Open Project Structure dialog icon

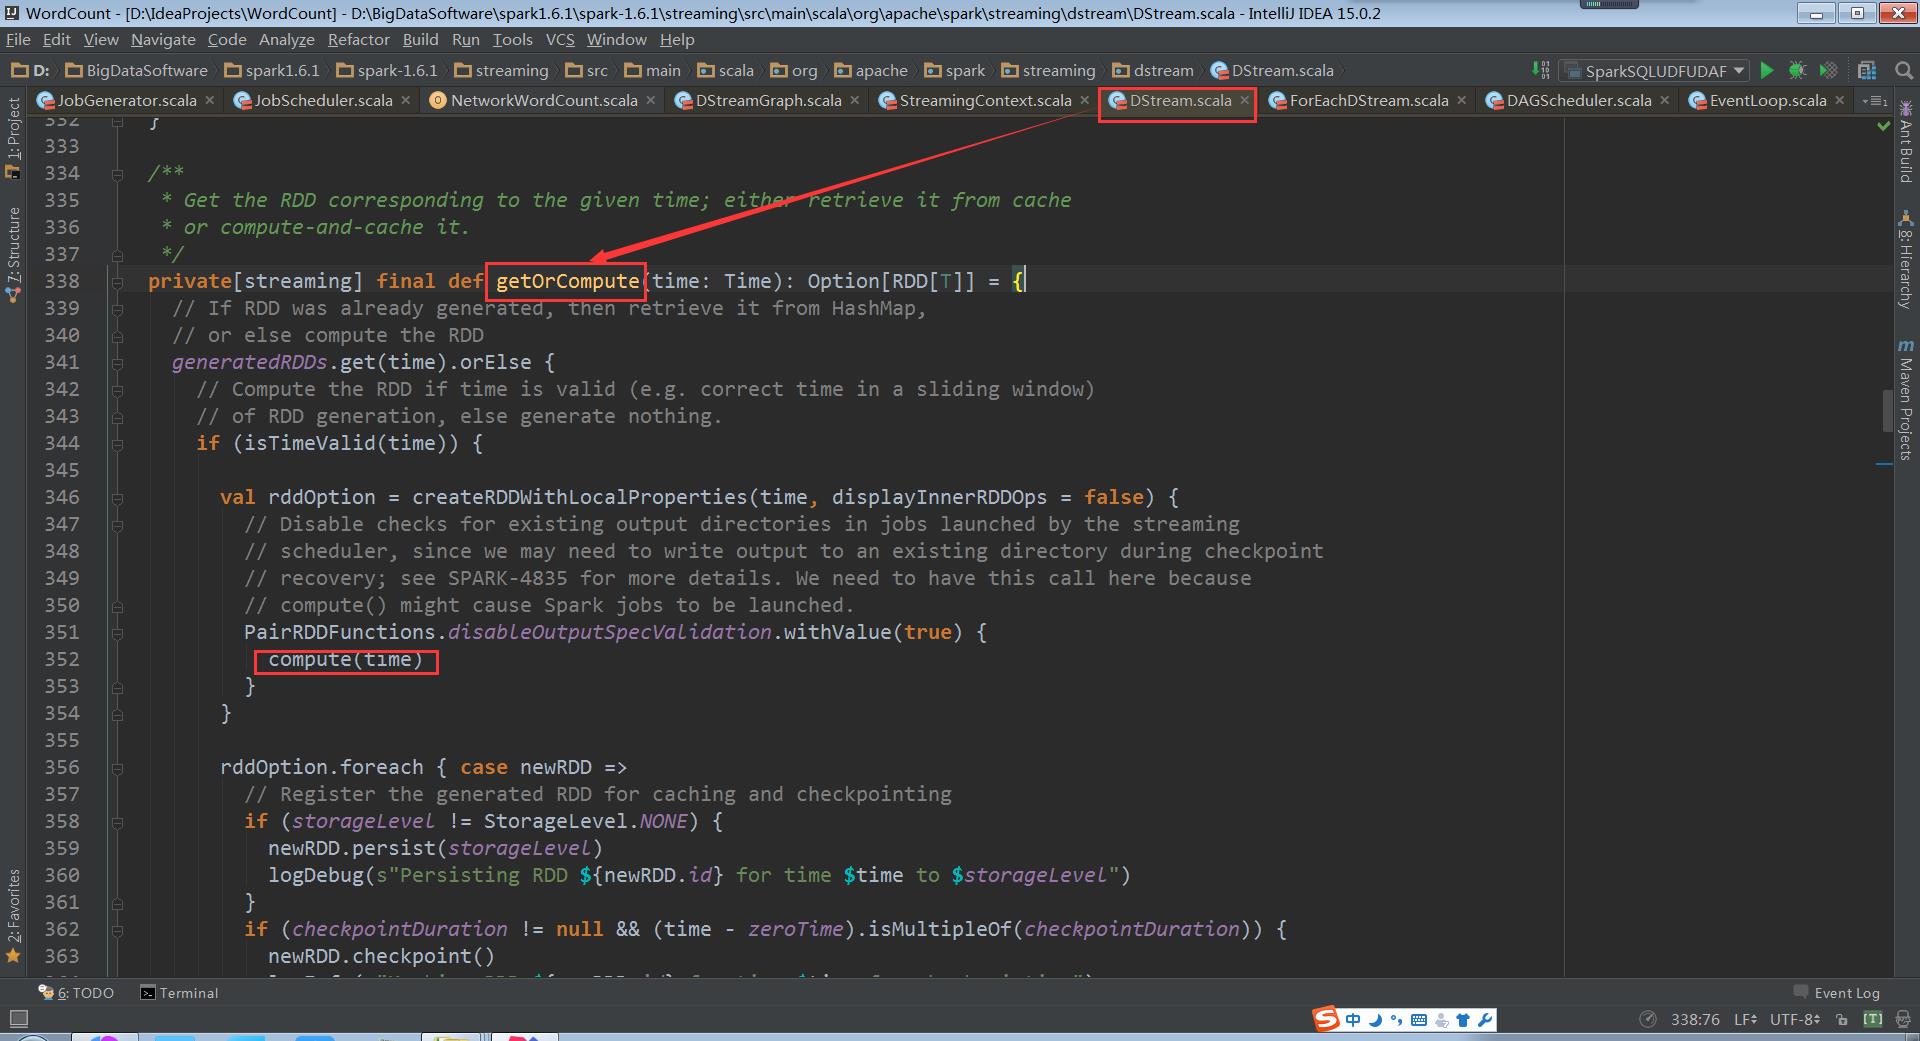coord(1867,70)
